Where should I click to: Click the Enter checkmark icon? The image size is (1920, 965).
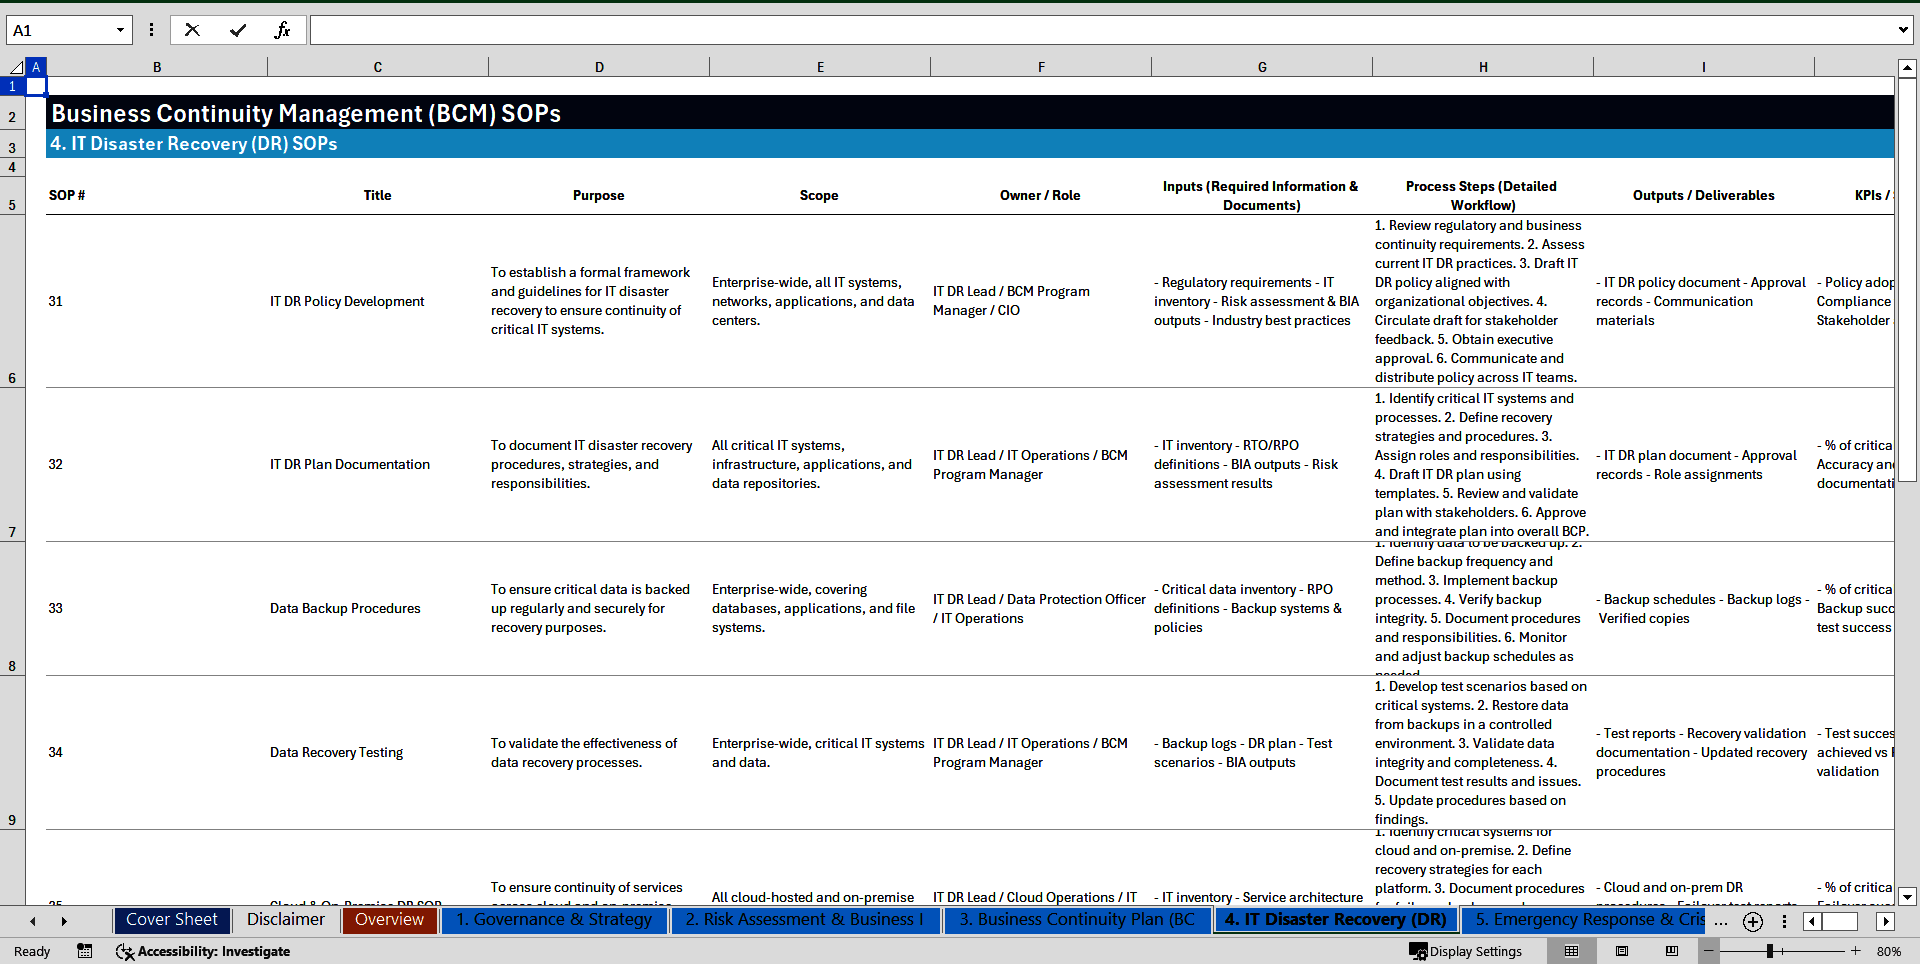237,30
